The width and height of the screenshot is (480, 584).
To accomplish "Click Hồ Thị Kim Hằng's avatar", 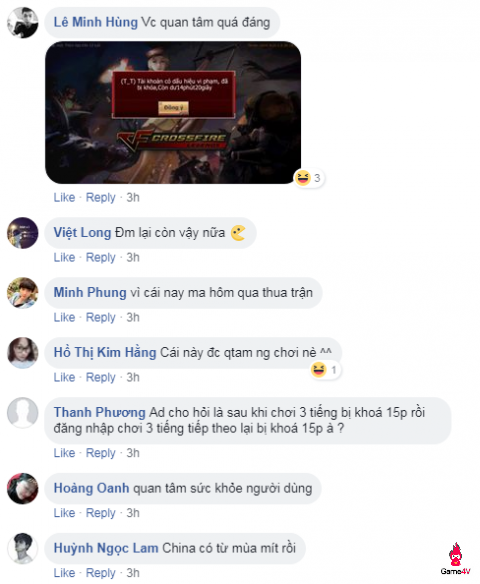I will [23, 353].
